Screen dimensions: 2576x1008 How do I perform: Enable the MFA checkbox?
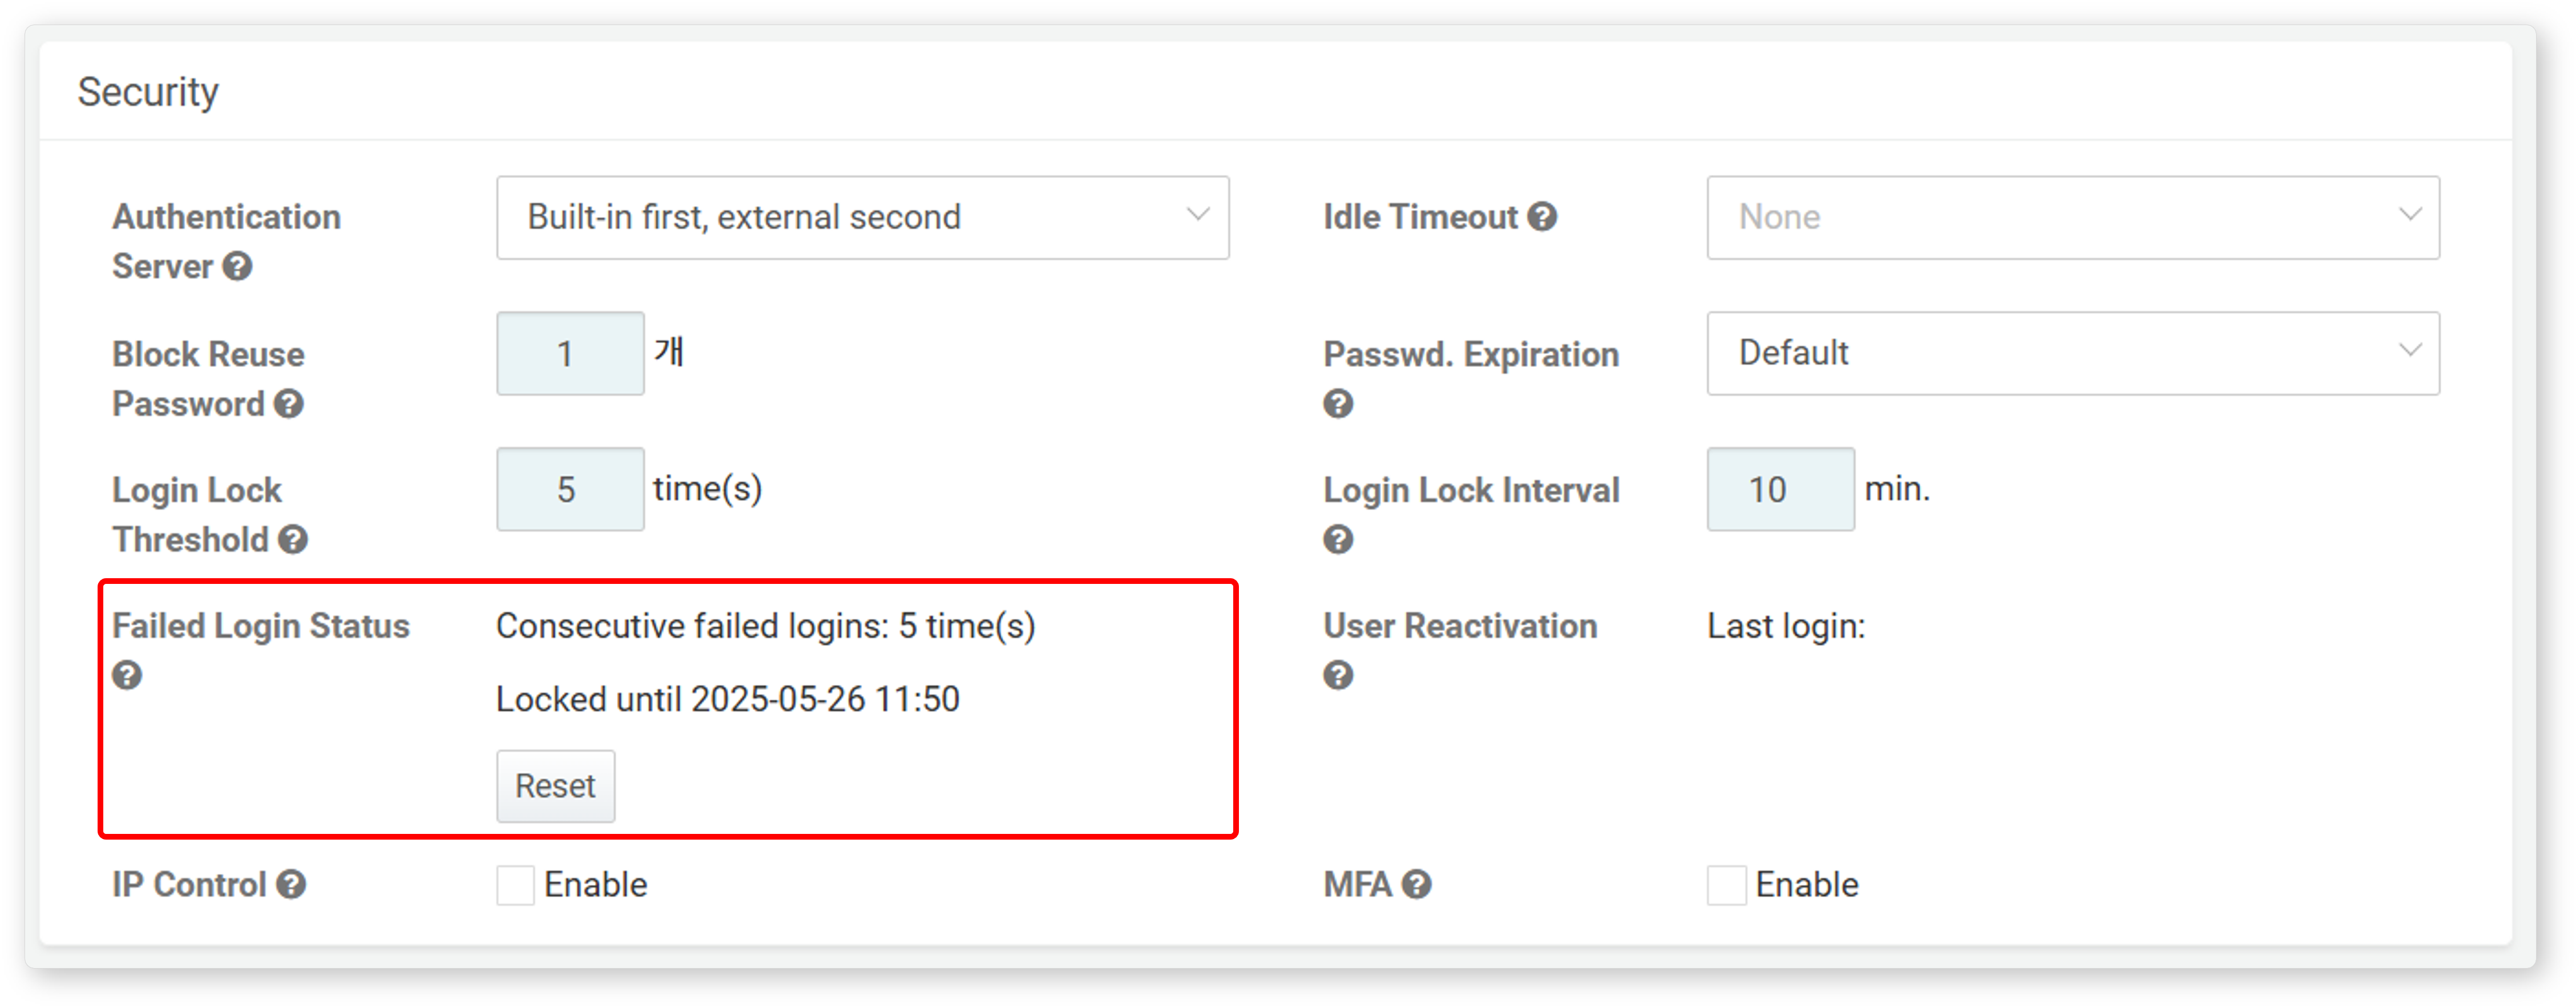[x=1727, y=886]
